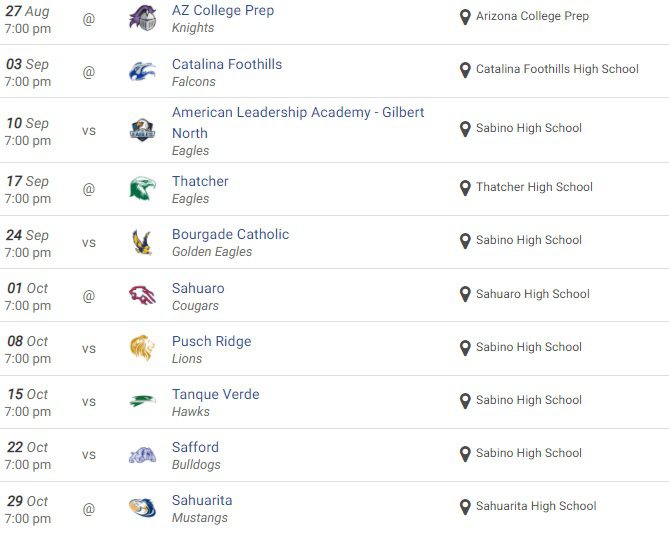
Task: Click the Sahuaro High School location text
Action: [532, 294]
